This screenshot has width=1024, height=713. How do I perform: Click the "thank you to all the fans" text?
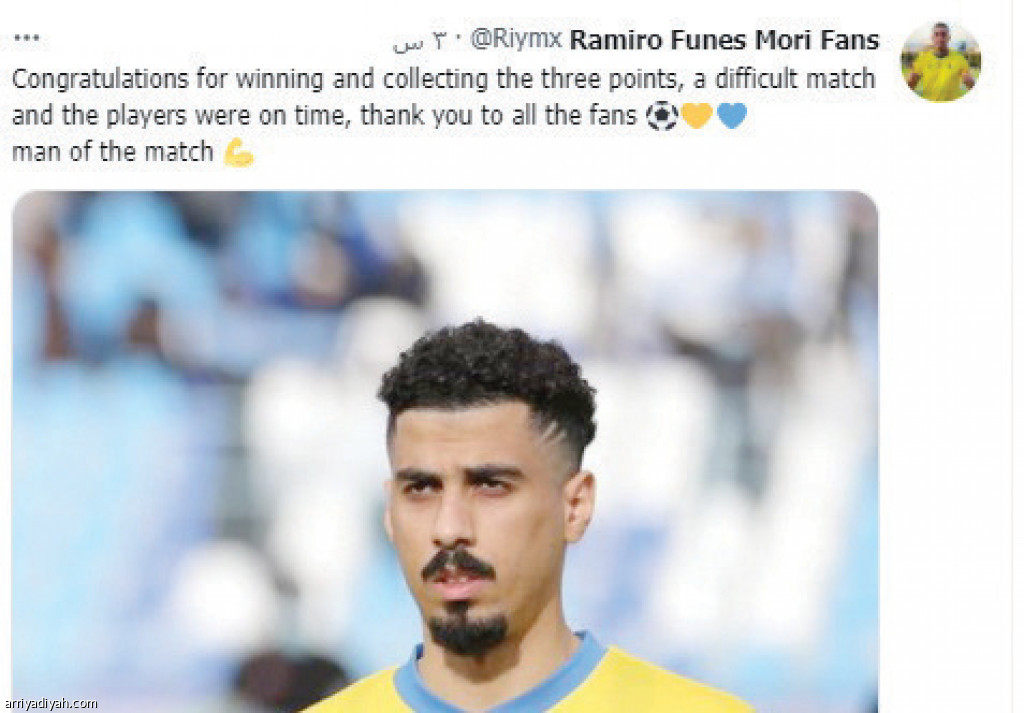[x=498, y=116]
